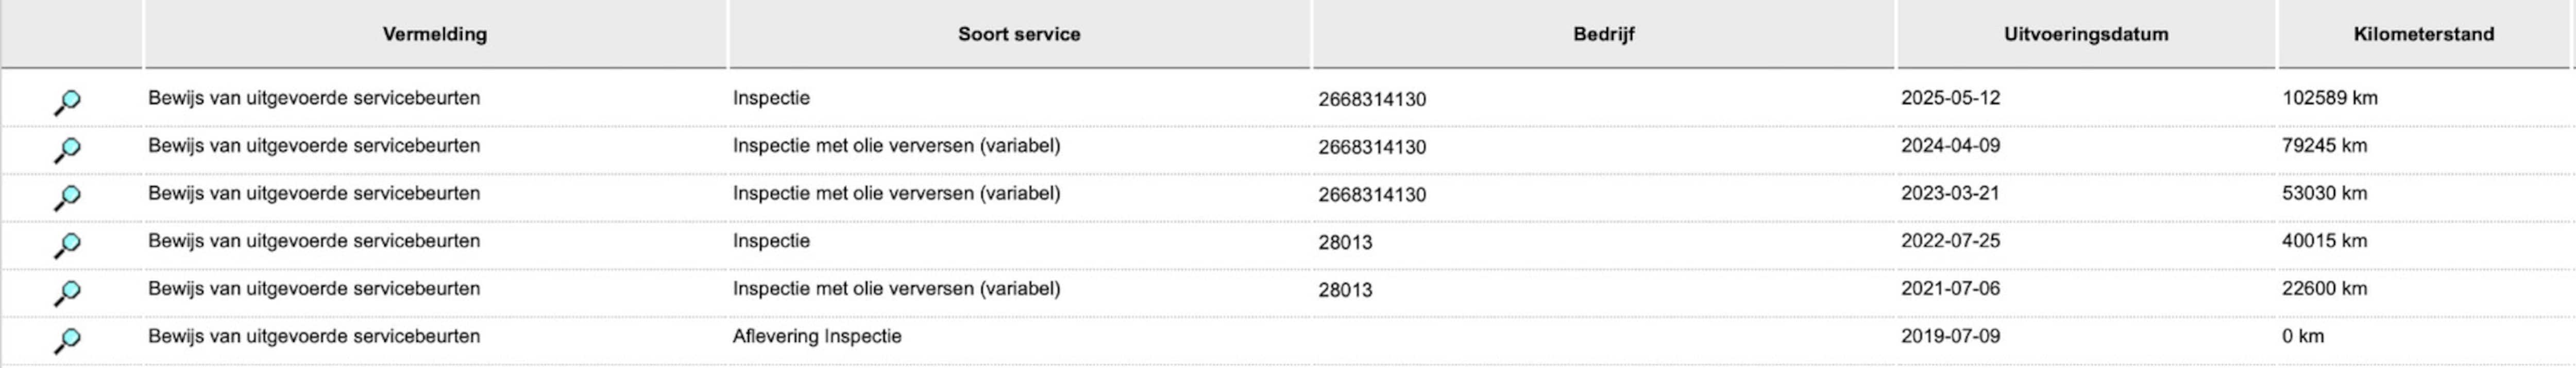The height and width of the screenshot is (368, 2576).
Task: Click the 53030 km mileage value
Action: (2324, 193)
